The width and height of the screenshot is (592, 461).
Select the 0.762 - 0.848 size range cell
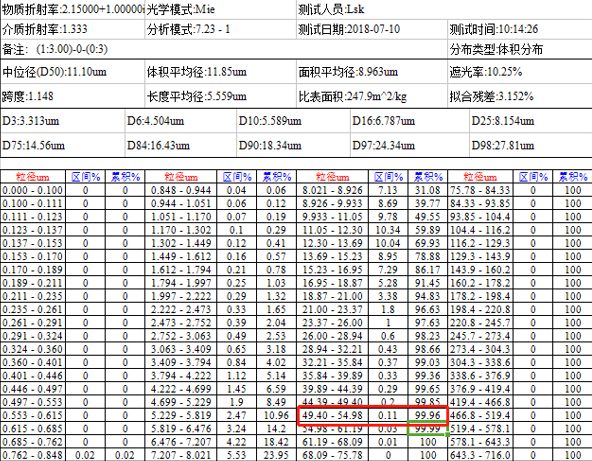click(33, 455)
